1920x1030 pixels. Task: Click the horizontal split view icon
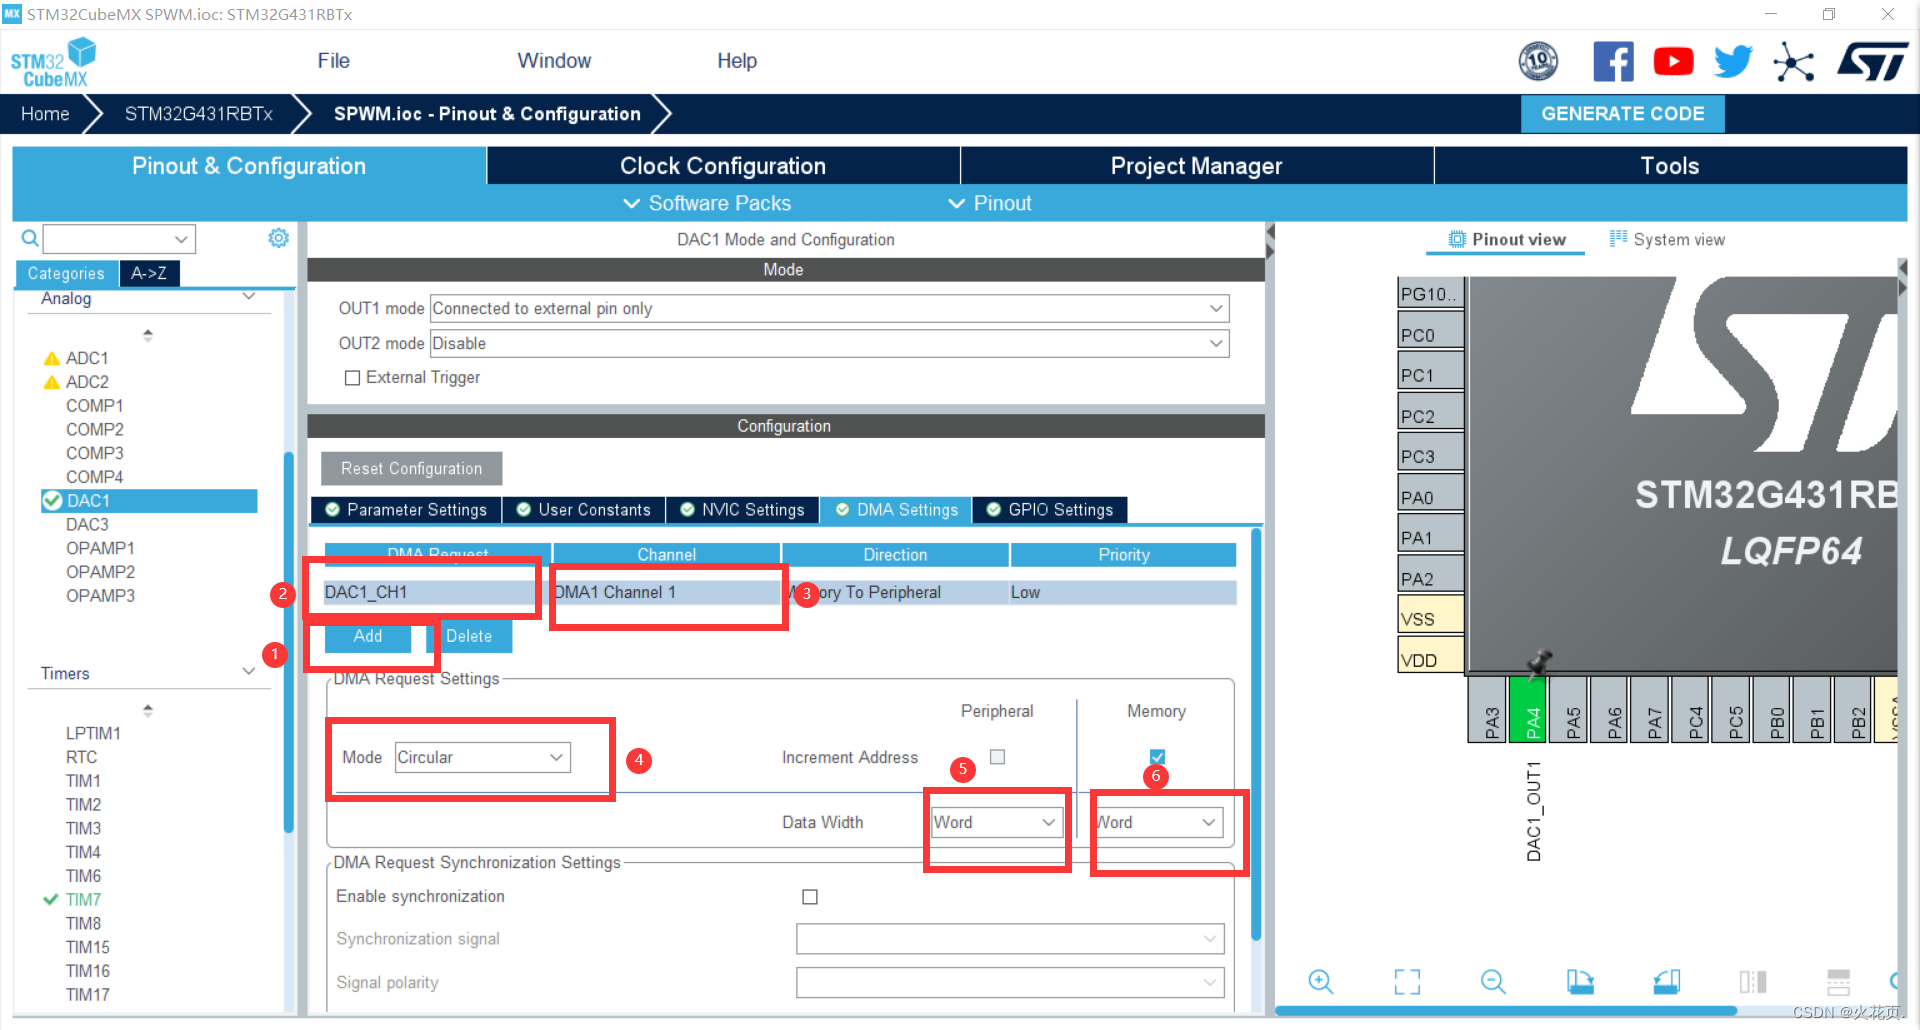[1838, 981]
